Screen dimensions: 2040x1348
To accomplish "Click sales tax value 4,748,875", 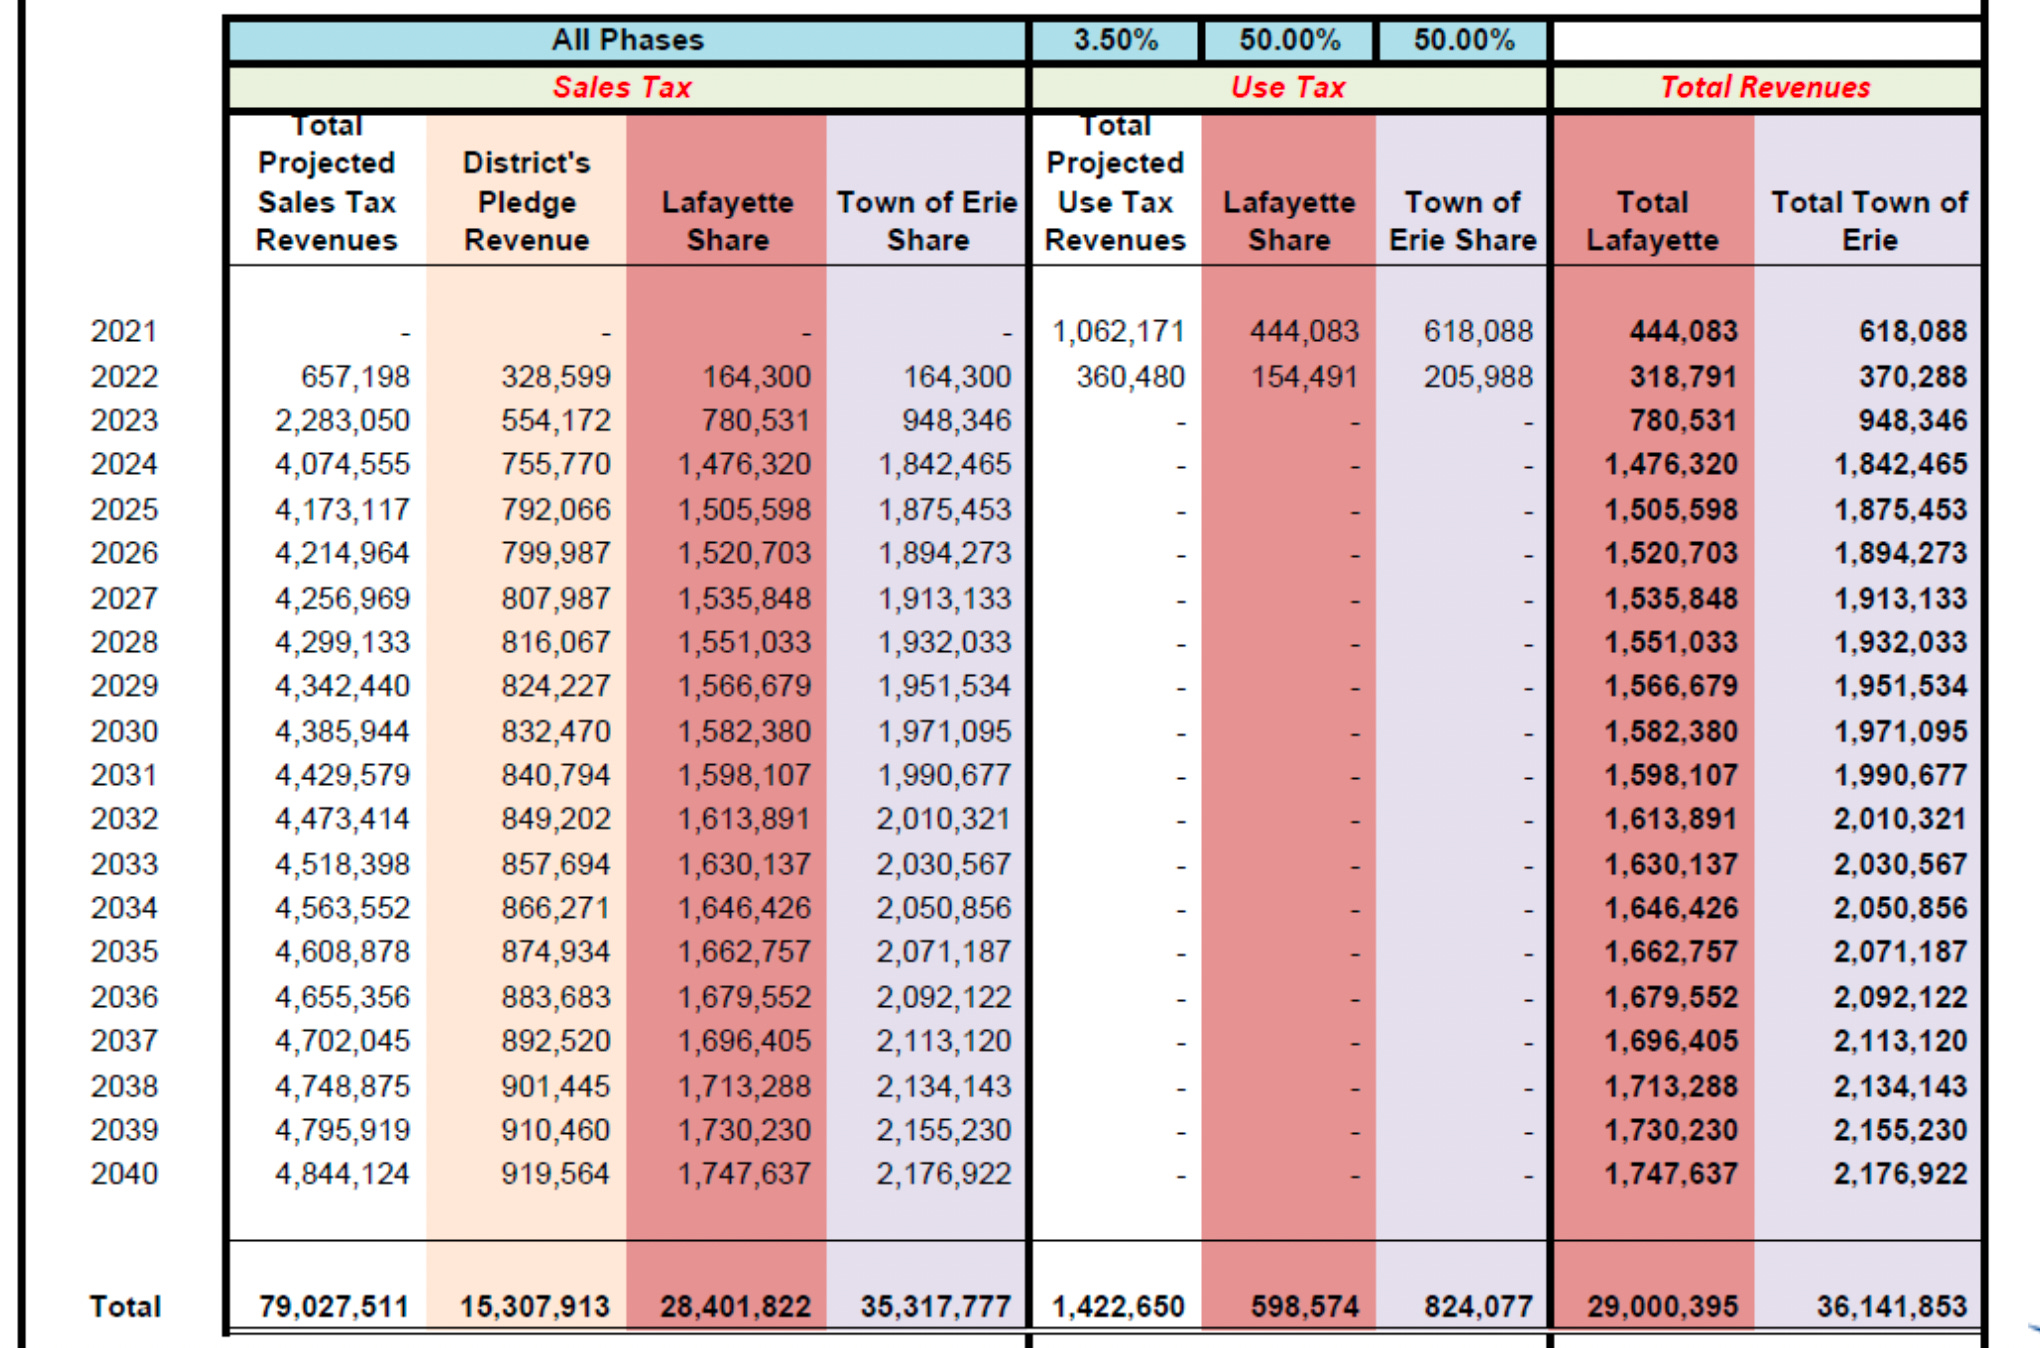I will tap(342, 1087).
